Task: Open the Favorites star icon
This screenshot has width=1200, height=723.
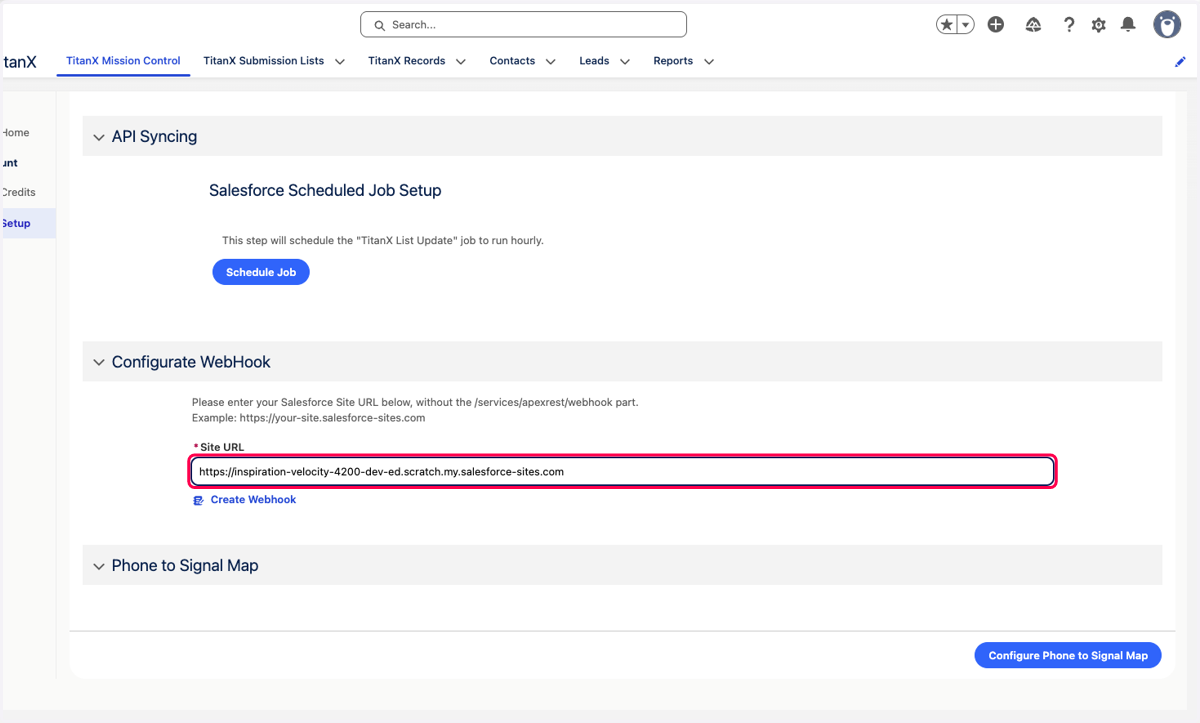Action: pyautogui.click(x=946, y=25)
